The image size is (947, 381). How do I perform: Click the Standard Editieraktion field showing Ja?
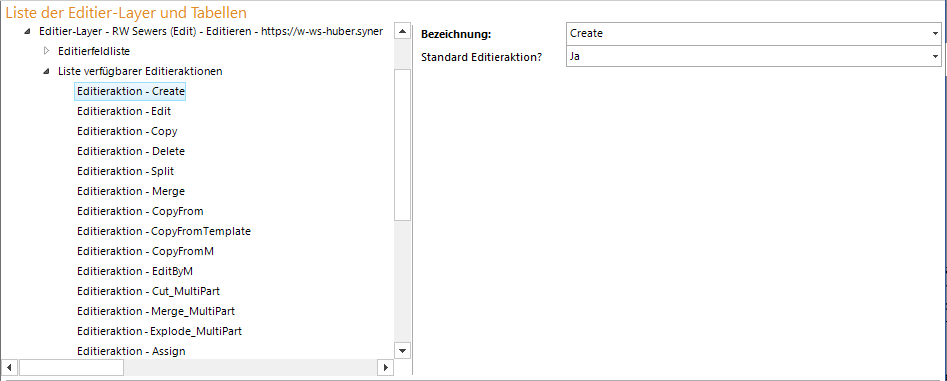(754, 57)
